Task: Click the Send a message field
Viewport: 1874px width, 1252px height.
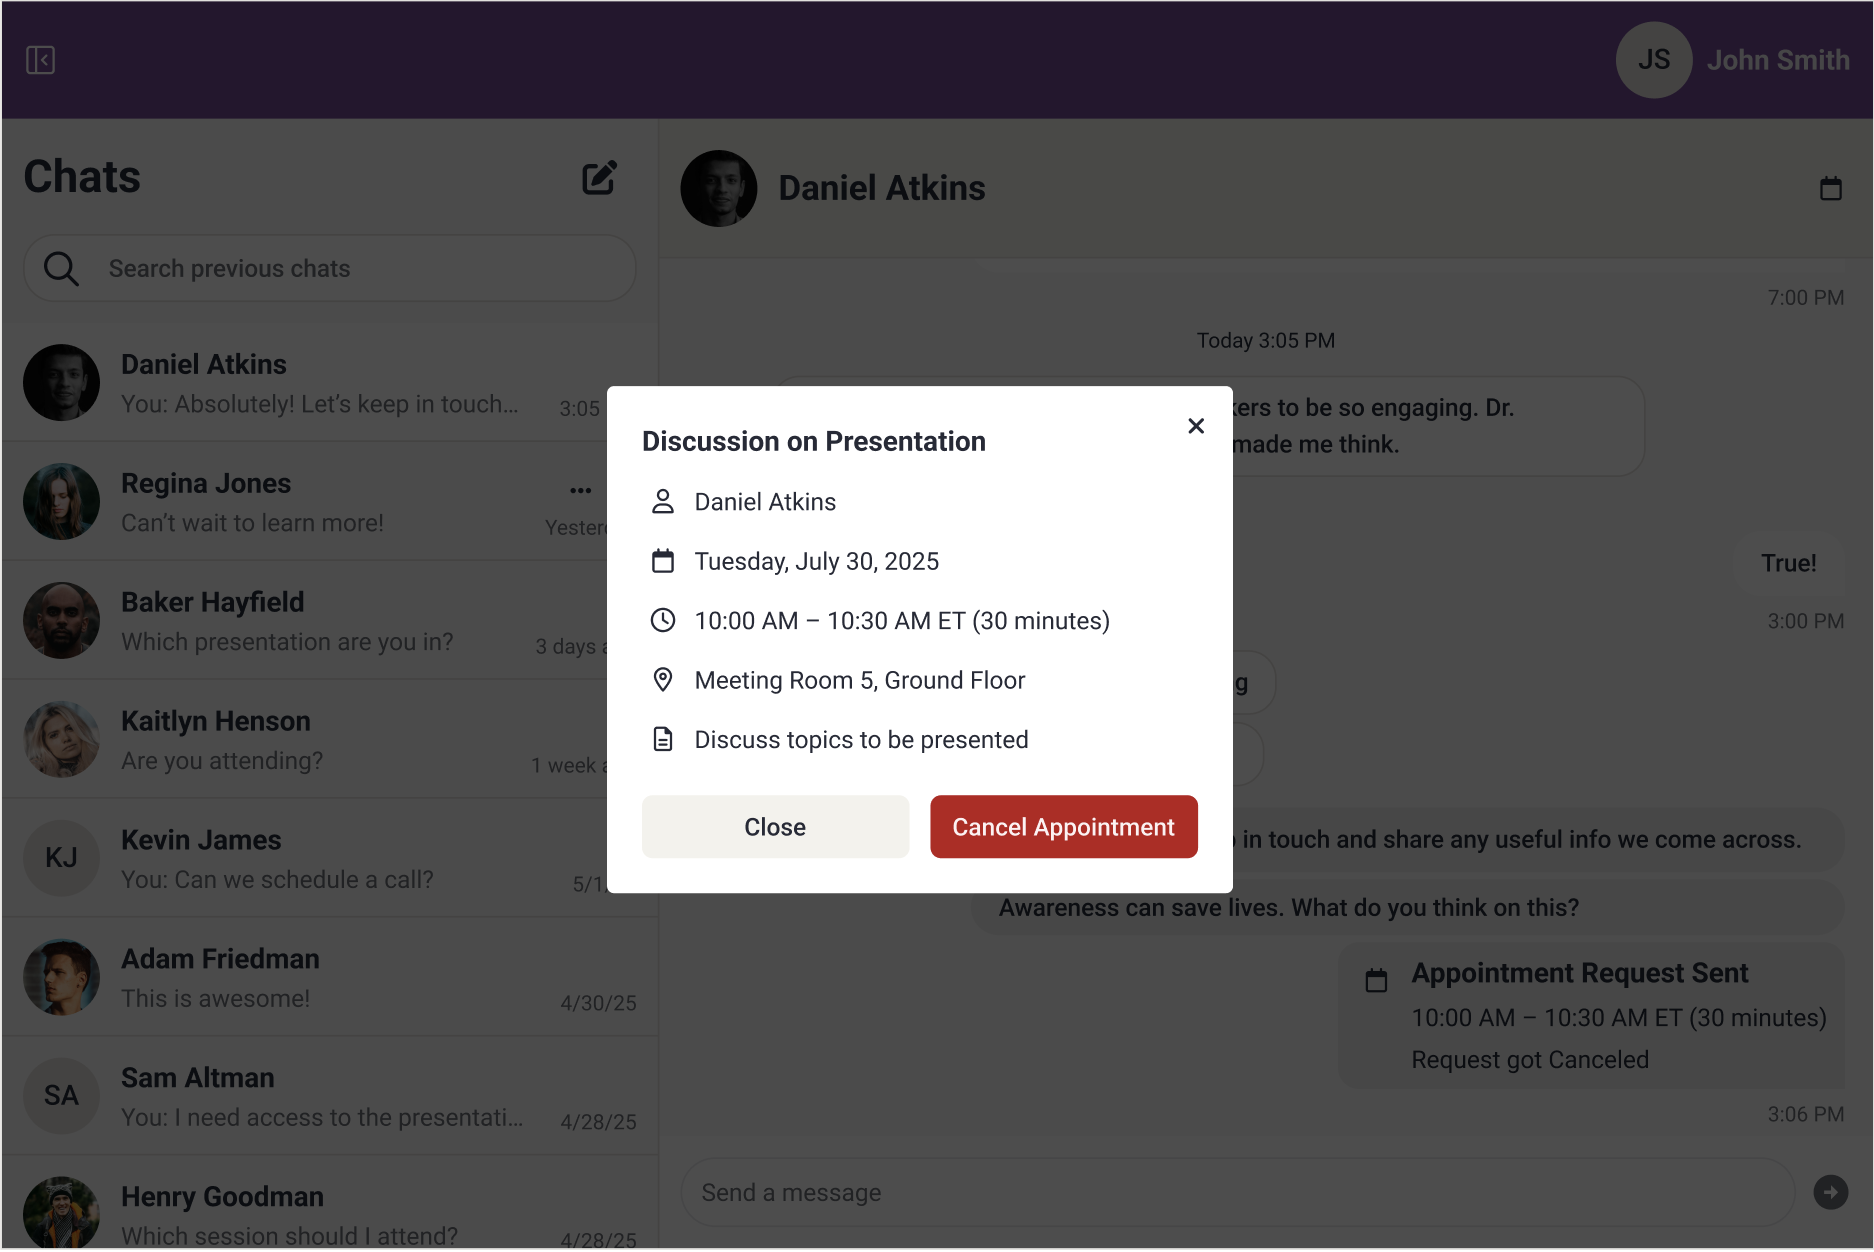Action: pyautogui.click(x=1000, y=1192)
